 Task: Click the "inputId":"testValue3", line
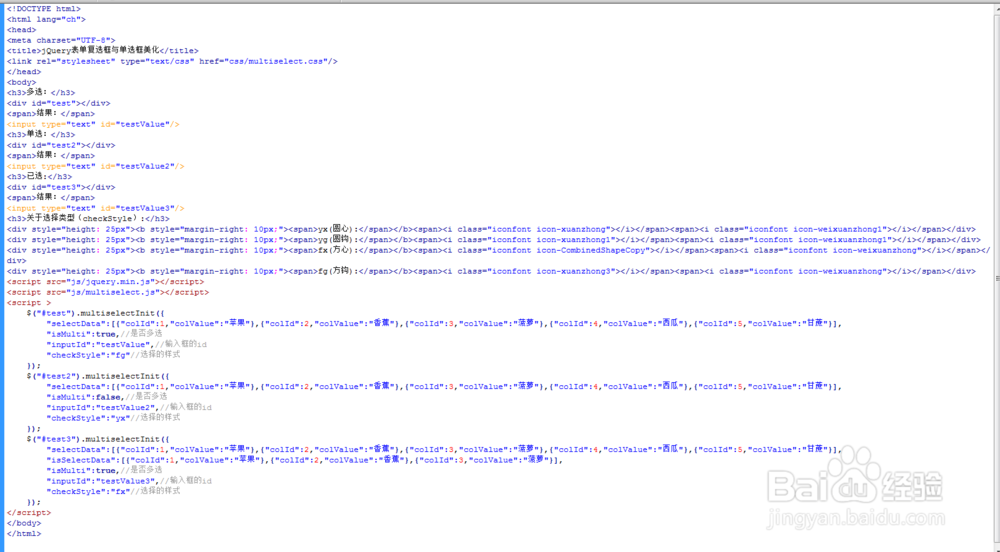pos(129,481)
